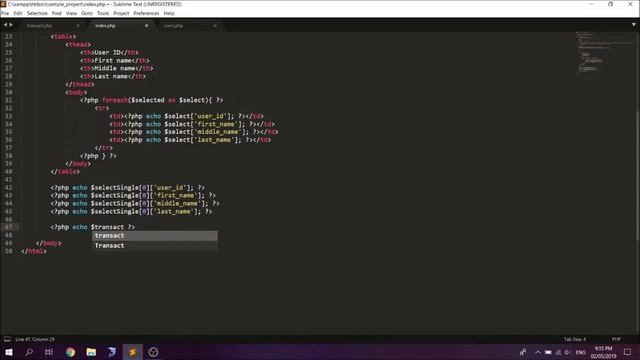Open network icon in system tray

558,352
